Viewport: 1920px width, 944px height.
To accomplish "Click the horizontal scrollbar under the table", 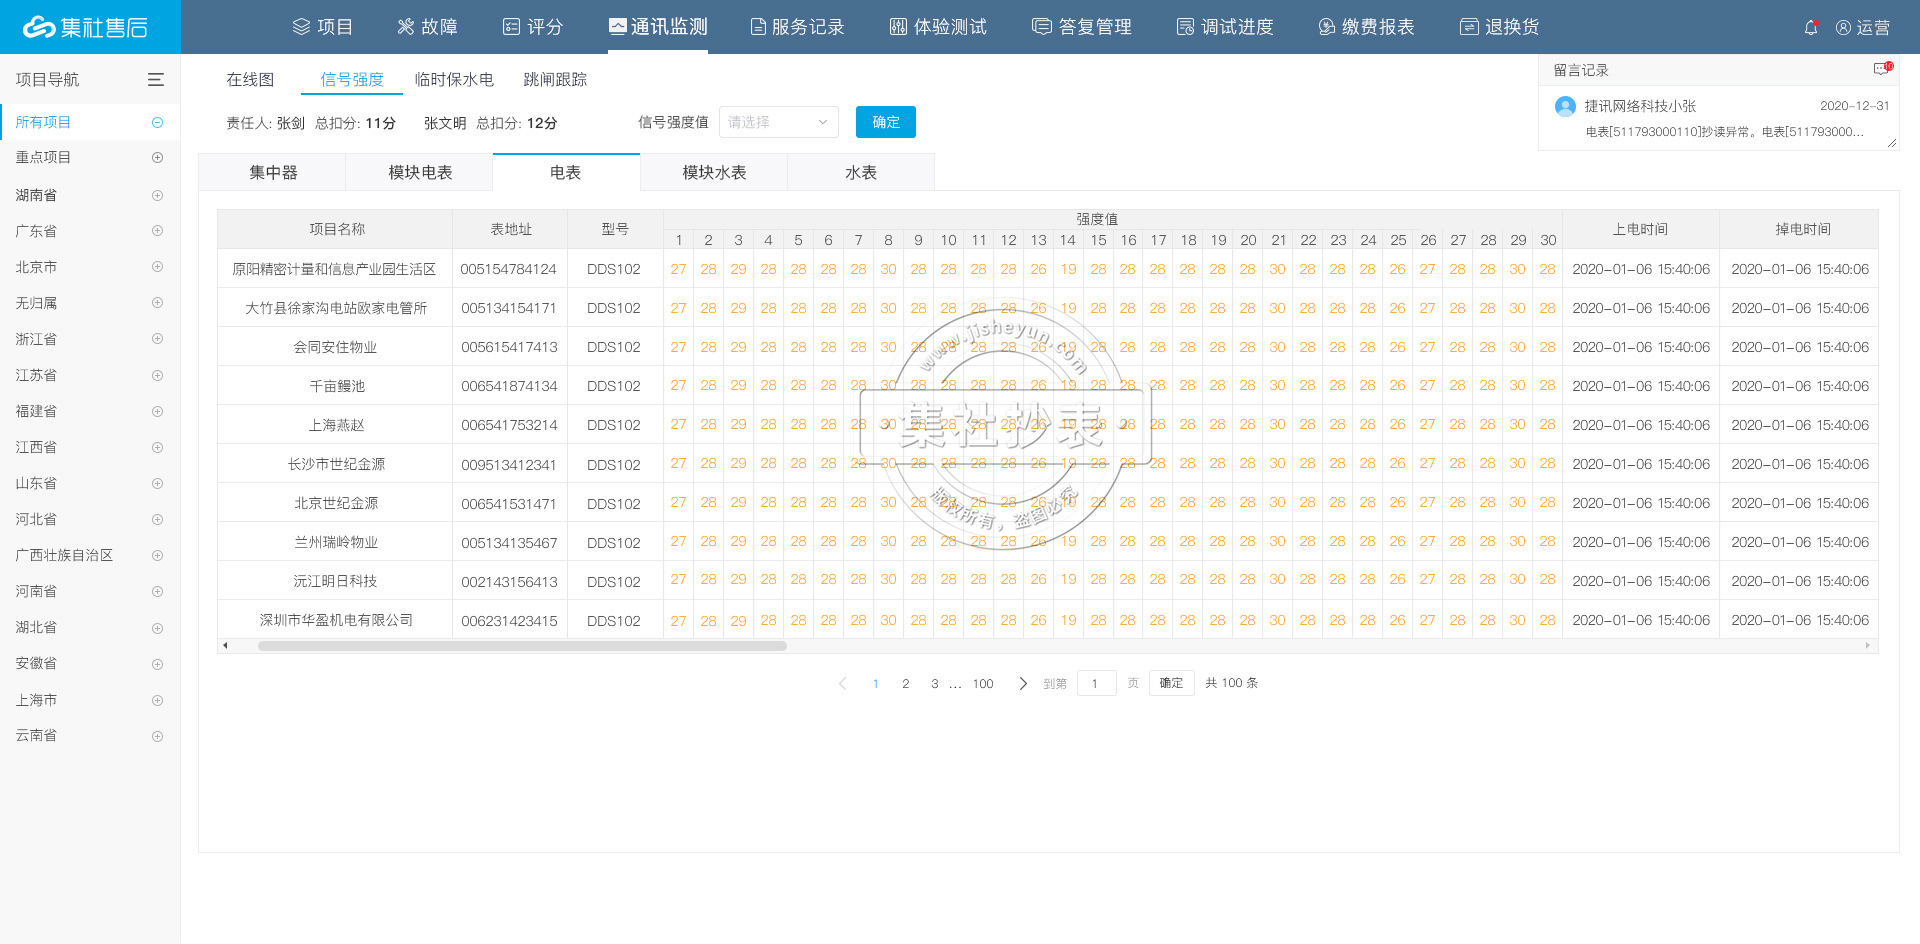I will [x=522, y=646].
